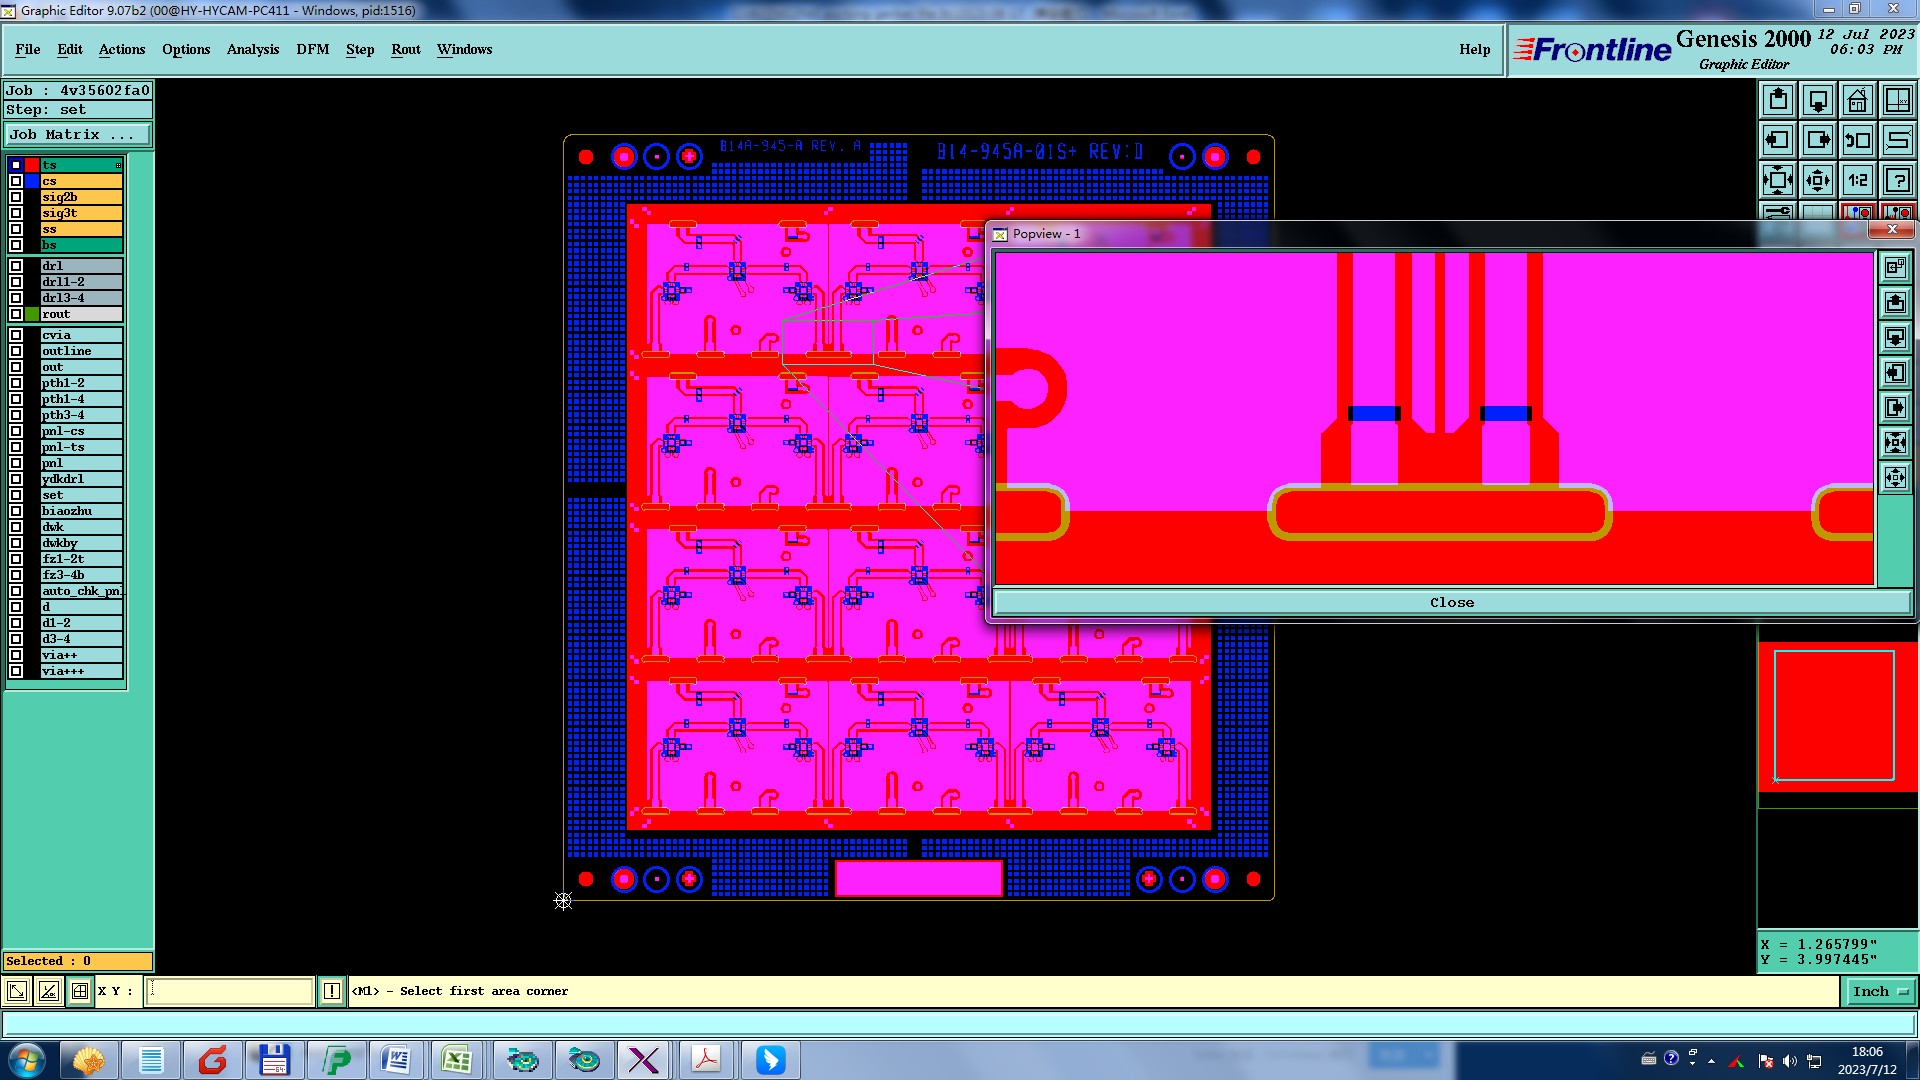The height and width of the screenshot is (1080, 1920).
Task: Enable the outline layer checkbox
Action: coord(16,351)
